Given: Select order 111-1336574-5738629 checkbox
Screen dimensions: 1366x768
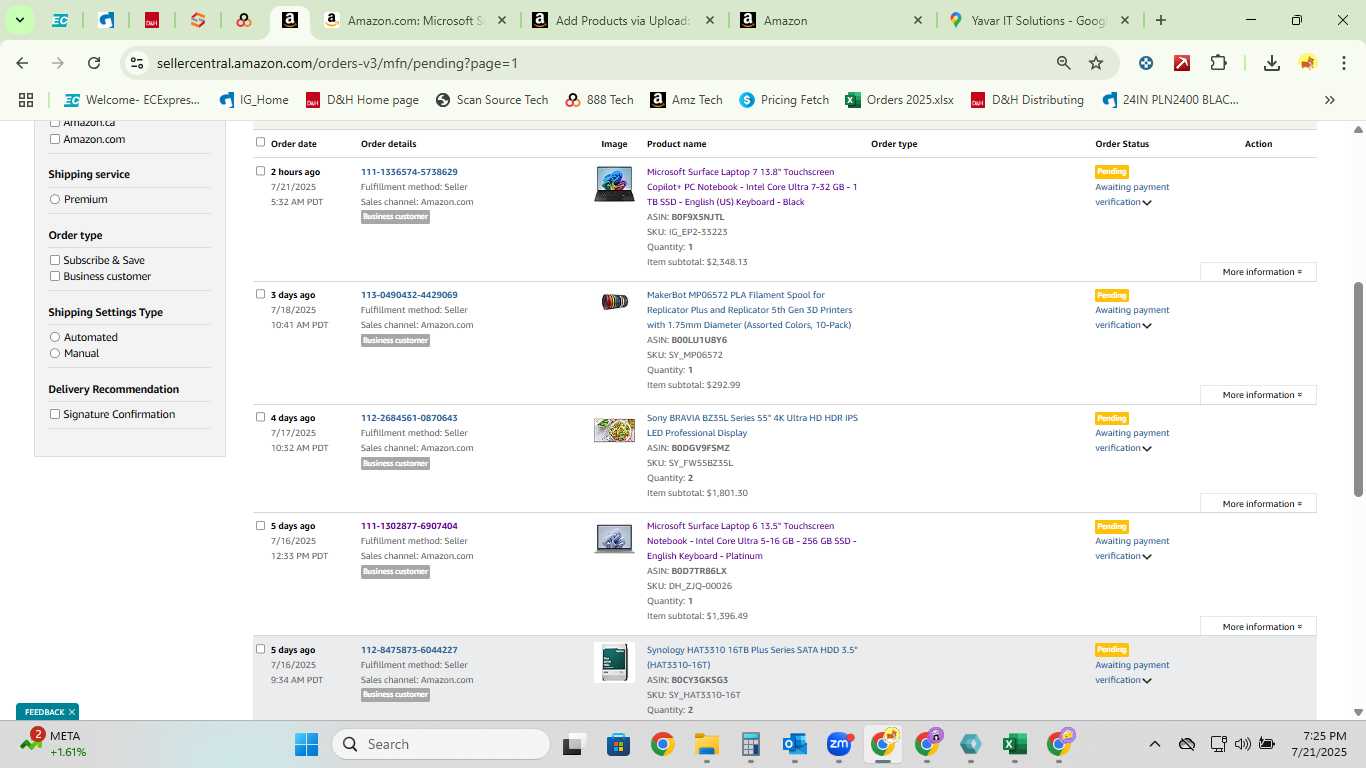Looking at the screenshot, I should pos(261,171).
